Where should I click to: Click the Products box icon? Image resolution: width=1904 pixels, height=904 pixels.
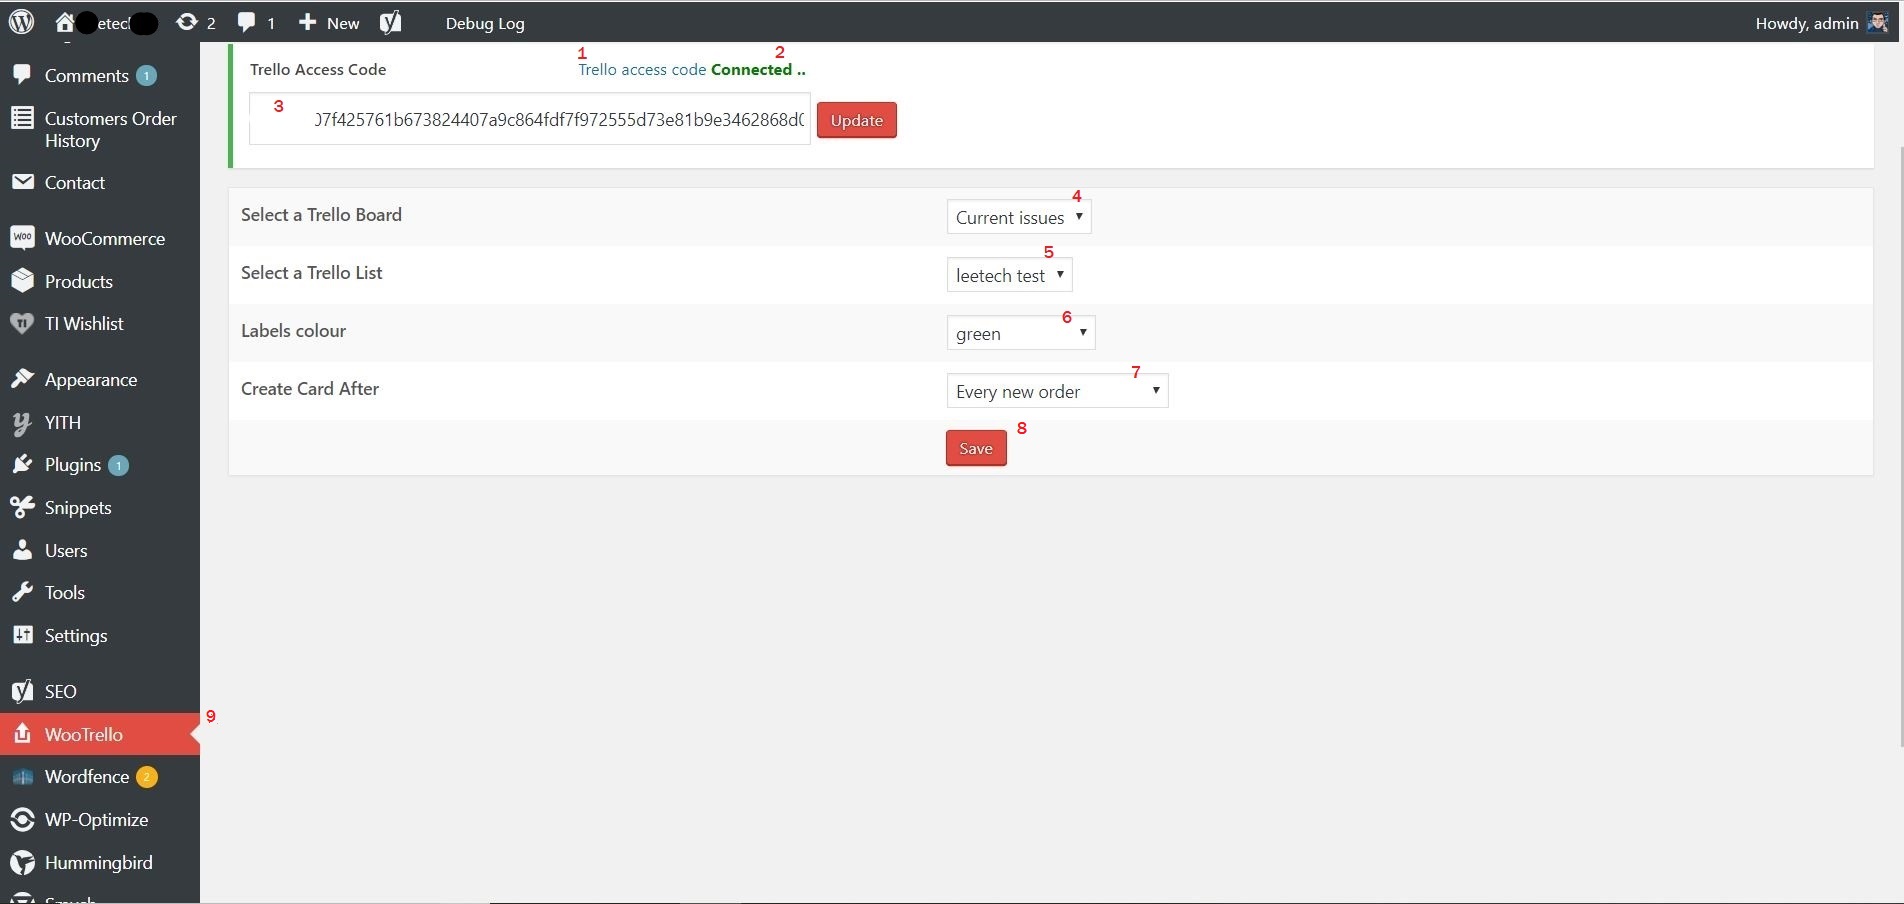[22, 281]
